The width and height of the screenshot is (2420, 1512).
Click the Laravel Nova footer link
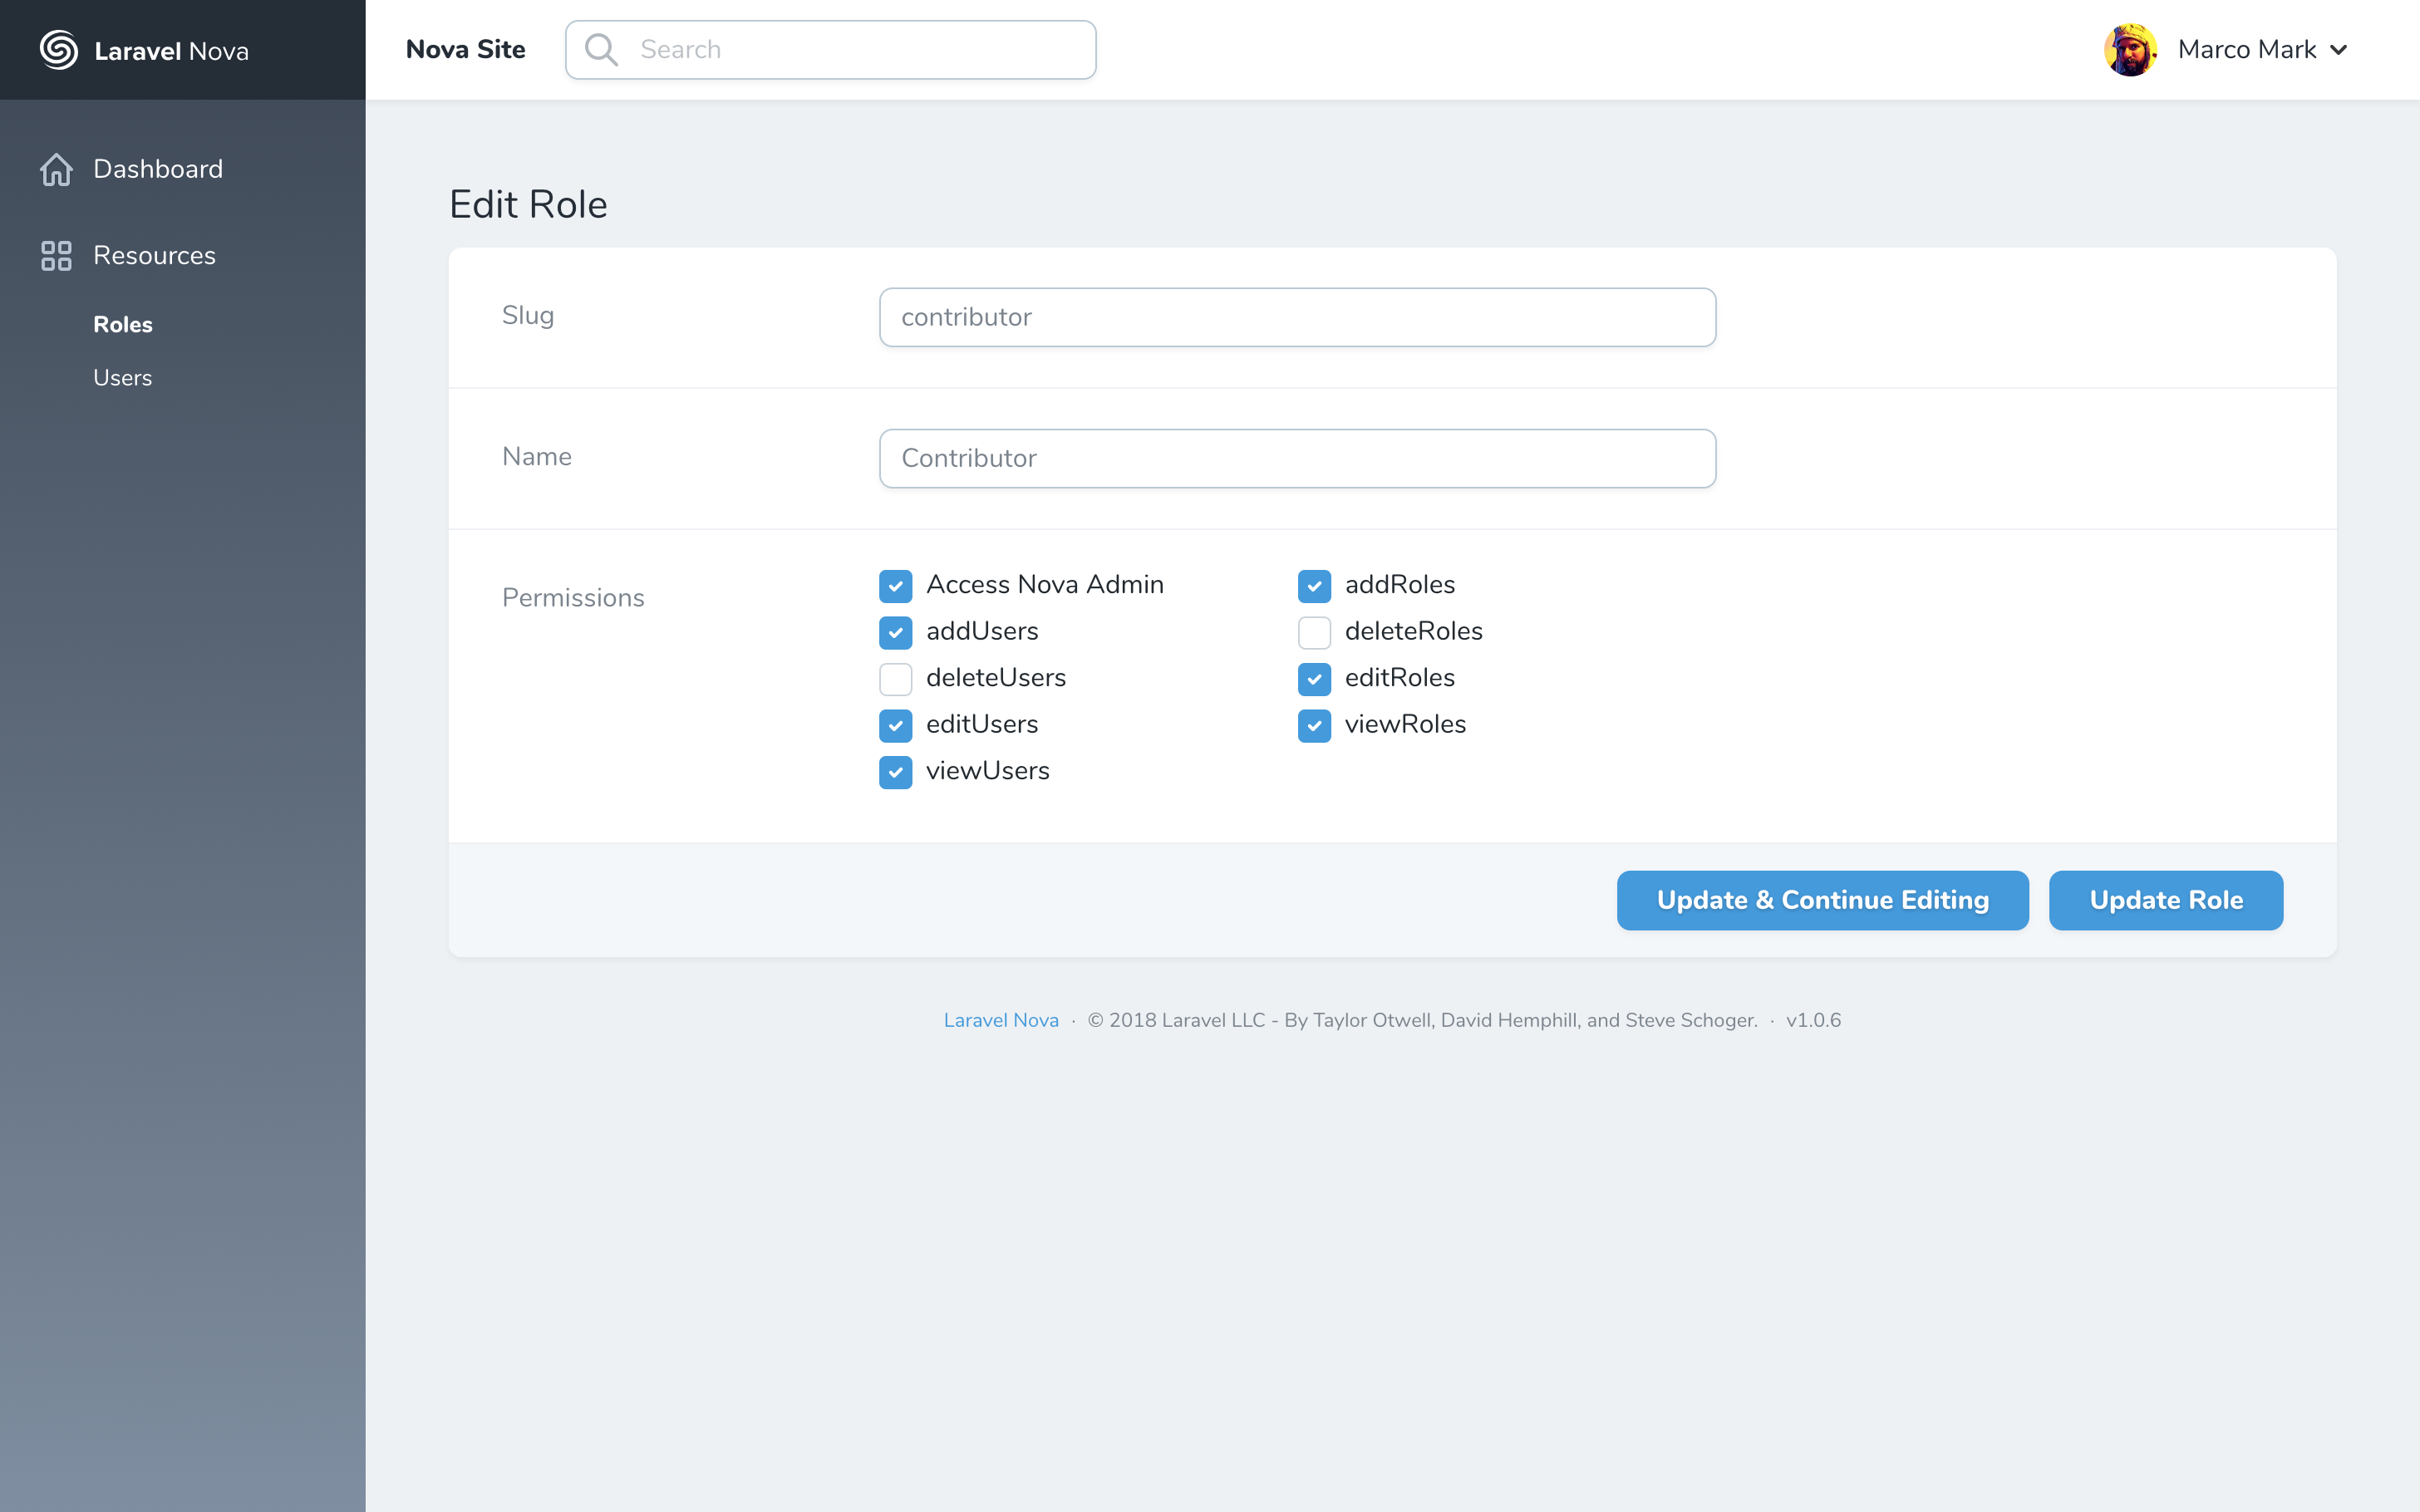point(1000,1019)
